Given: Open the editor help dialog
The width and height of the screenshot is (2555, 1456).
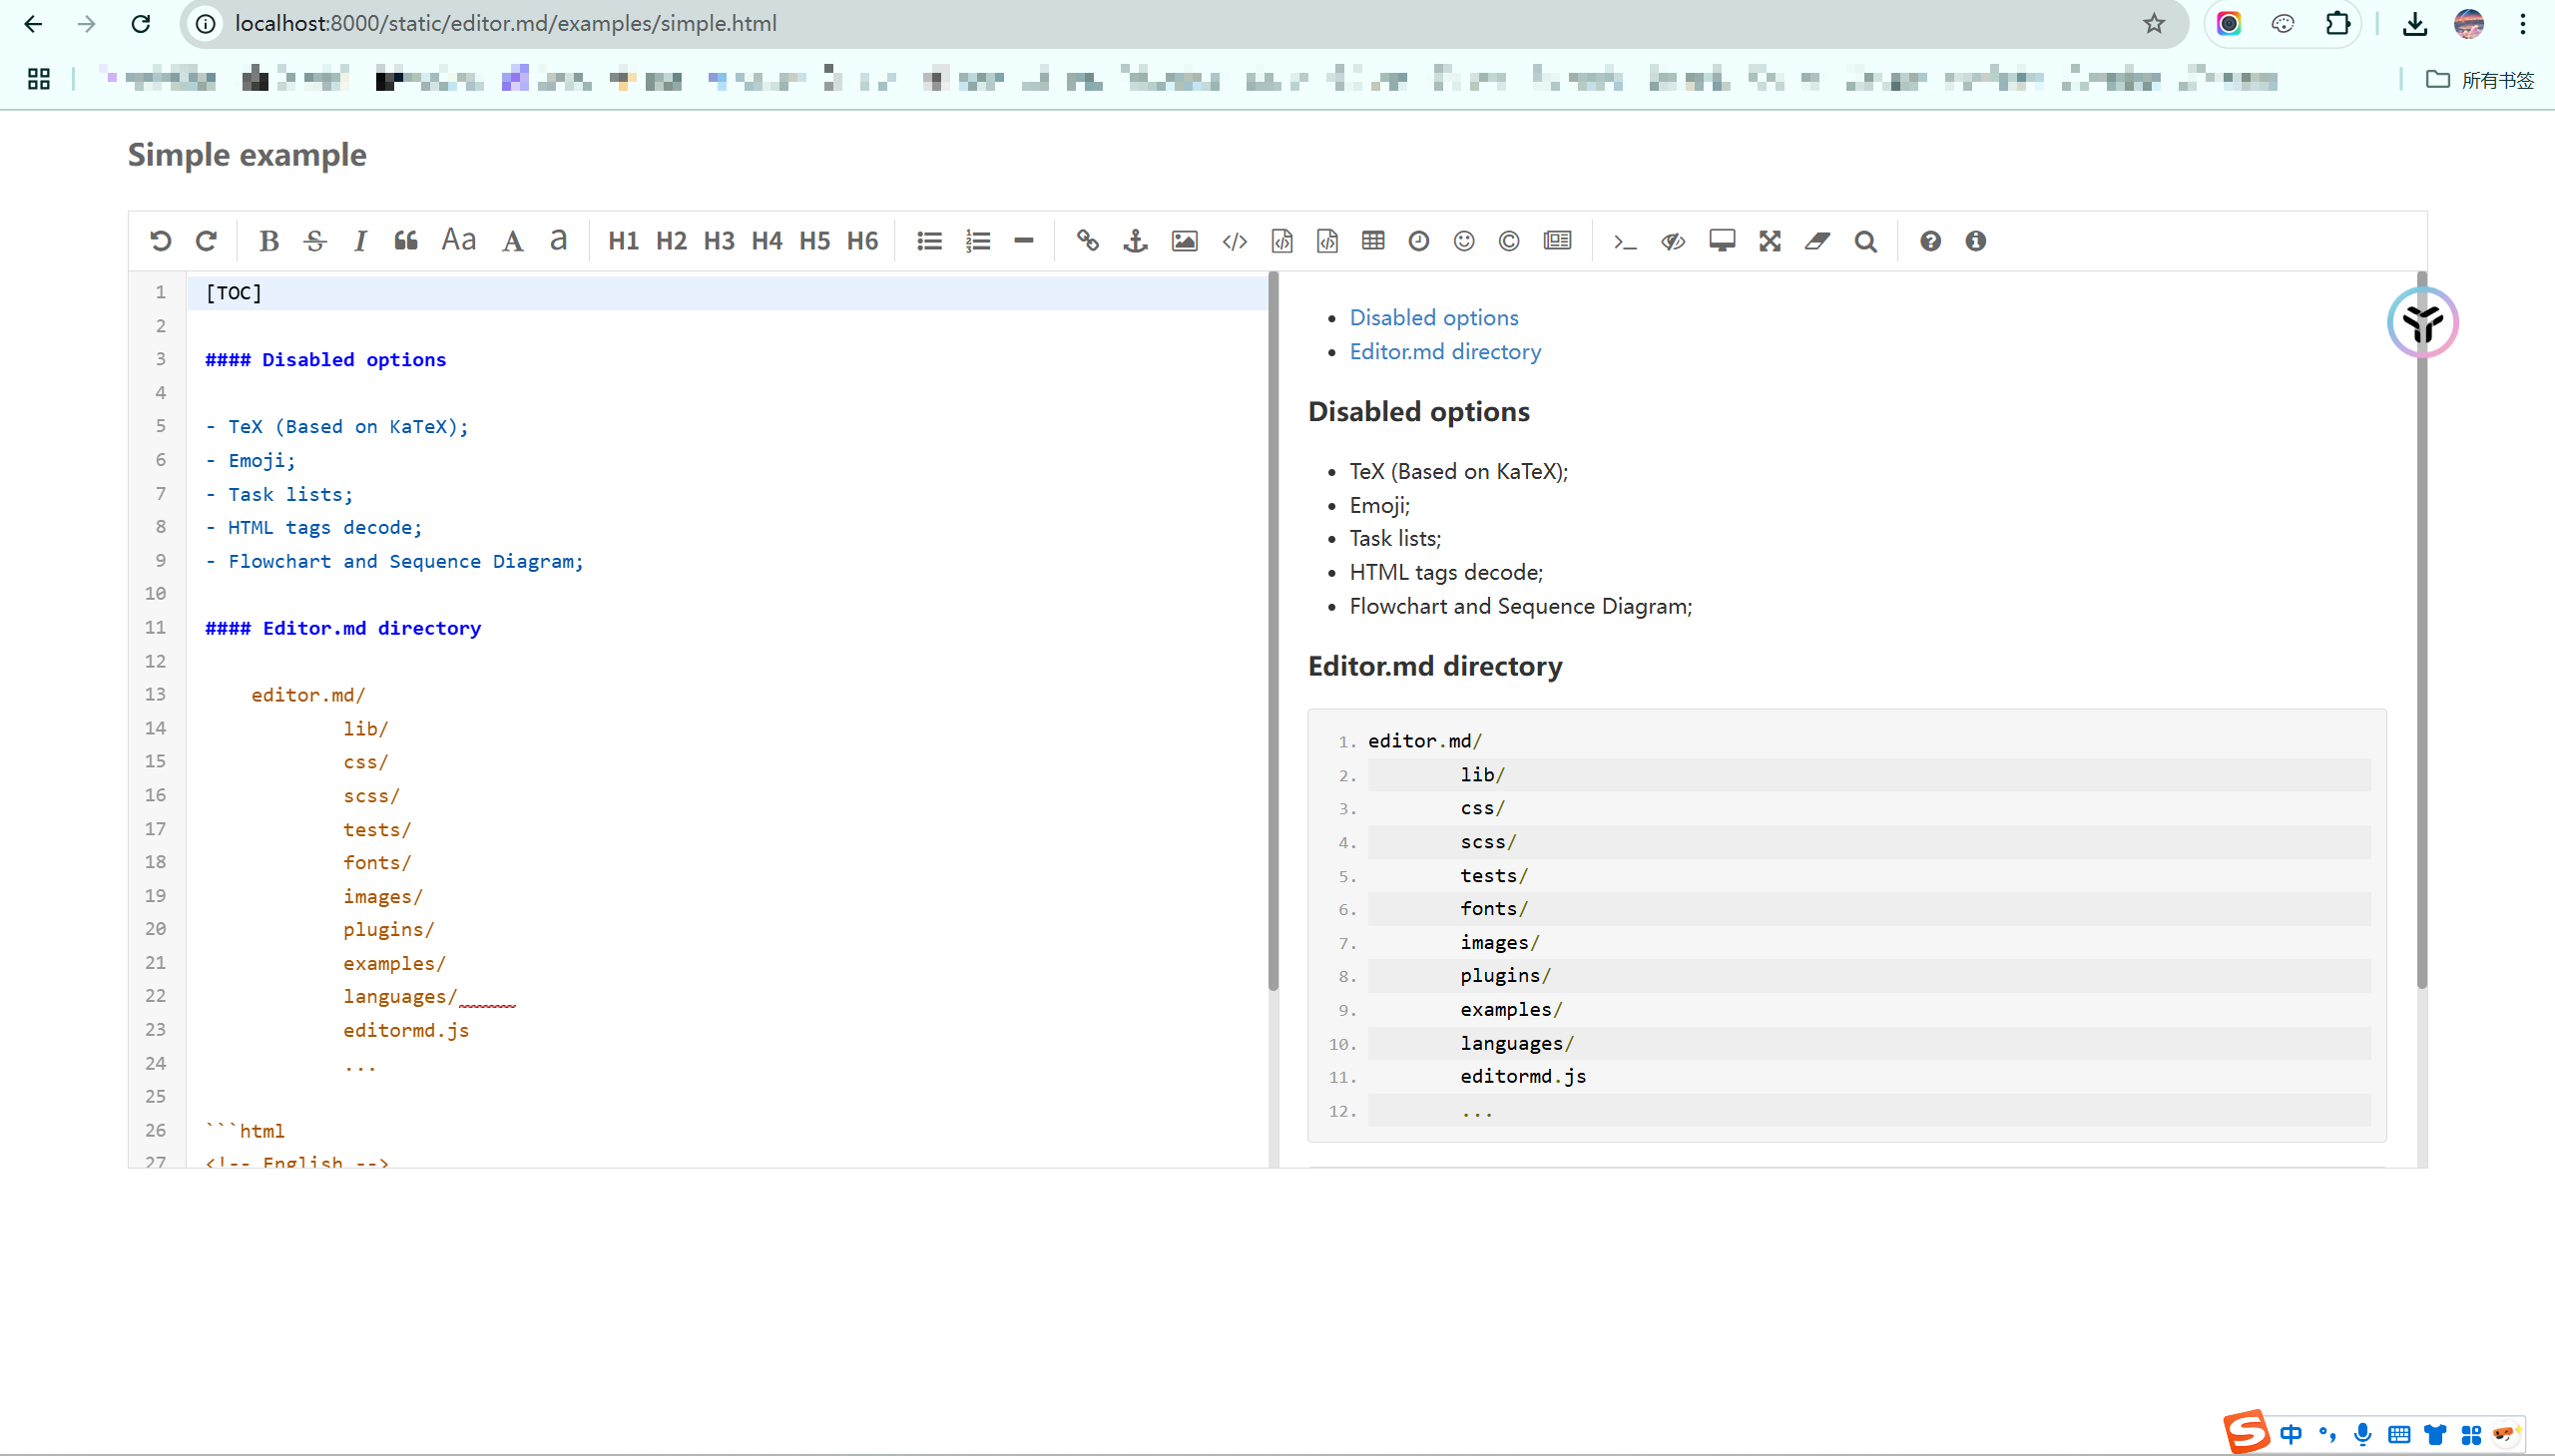Looking at the screenshot, I should point(1930,240).
